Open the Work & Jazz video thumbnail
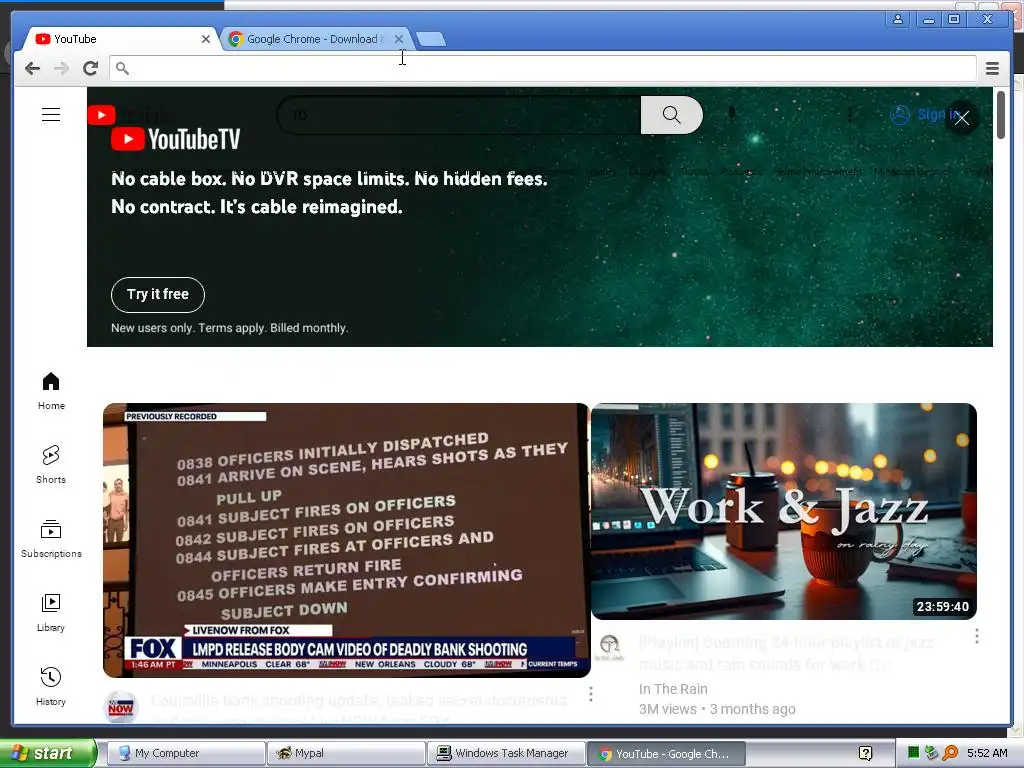Image resolution: width=1024 pixels, height=768 pixels. point(784,511)
